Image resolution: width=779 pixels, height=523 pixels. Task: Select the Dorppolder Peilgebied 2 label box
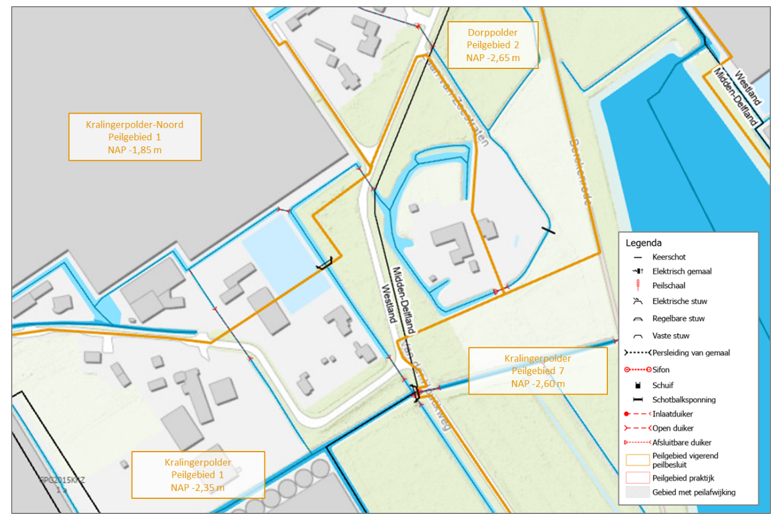493,46
